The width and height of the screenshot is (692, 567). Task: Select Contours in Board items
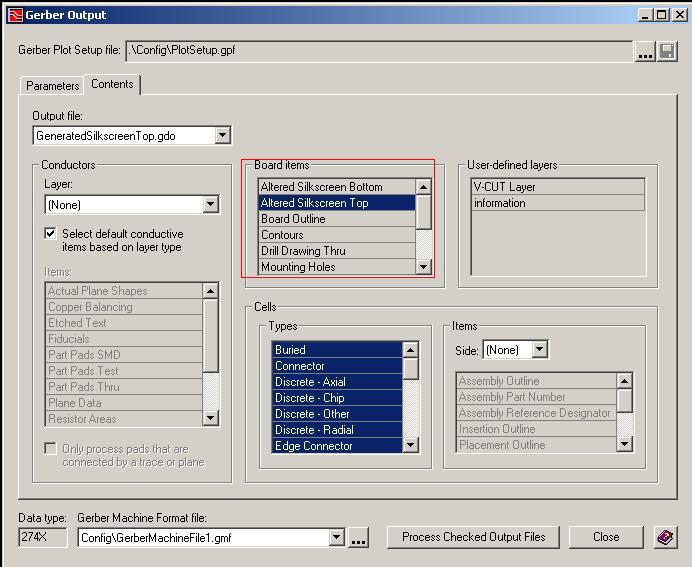click(x=337, y=235)
